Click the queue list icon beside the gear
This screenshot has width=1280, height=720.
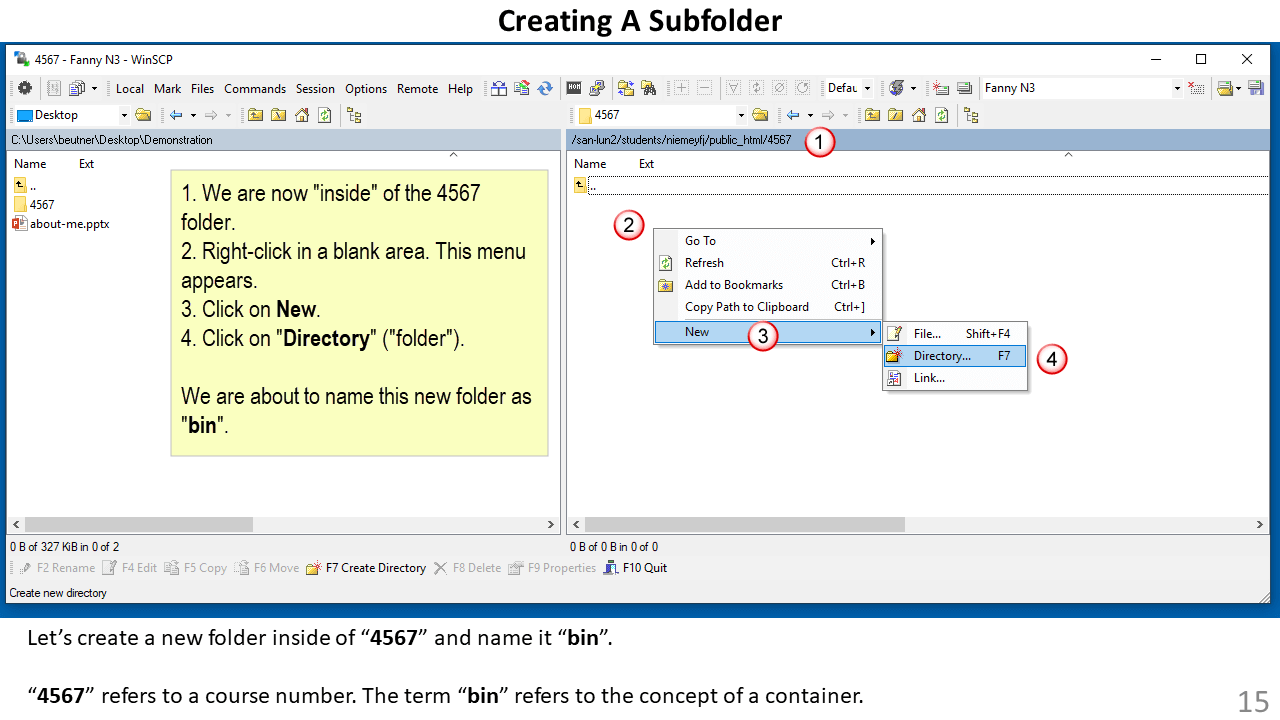point(54,88)
